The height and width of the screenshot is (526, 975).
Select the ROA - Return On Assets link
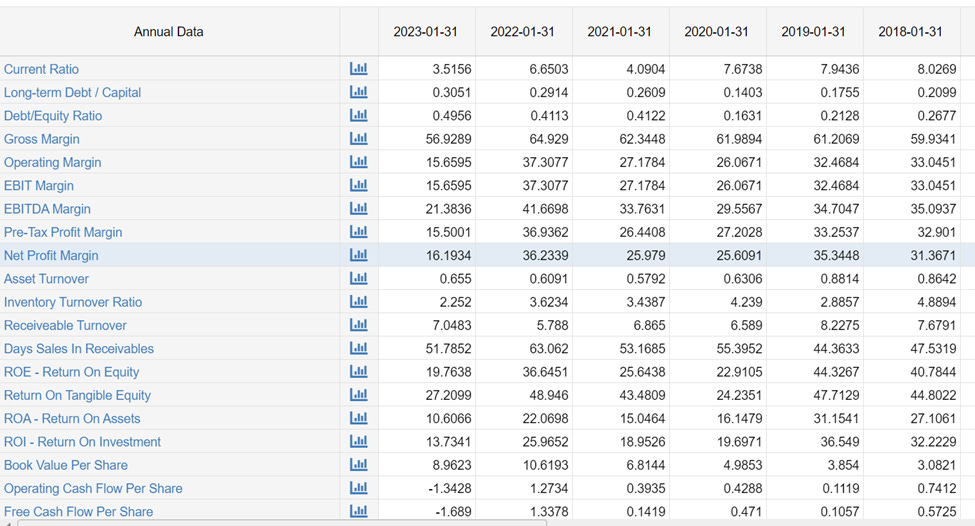[x=72, y=419]
